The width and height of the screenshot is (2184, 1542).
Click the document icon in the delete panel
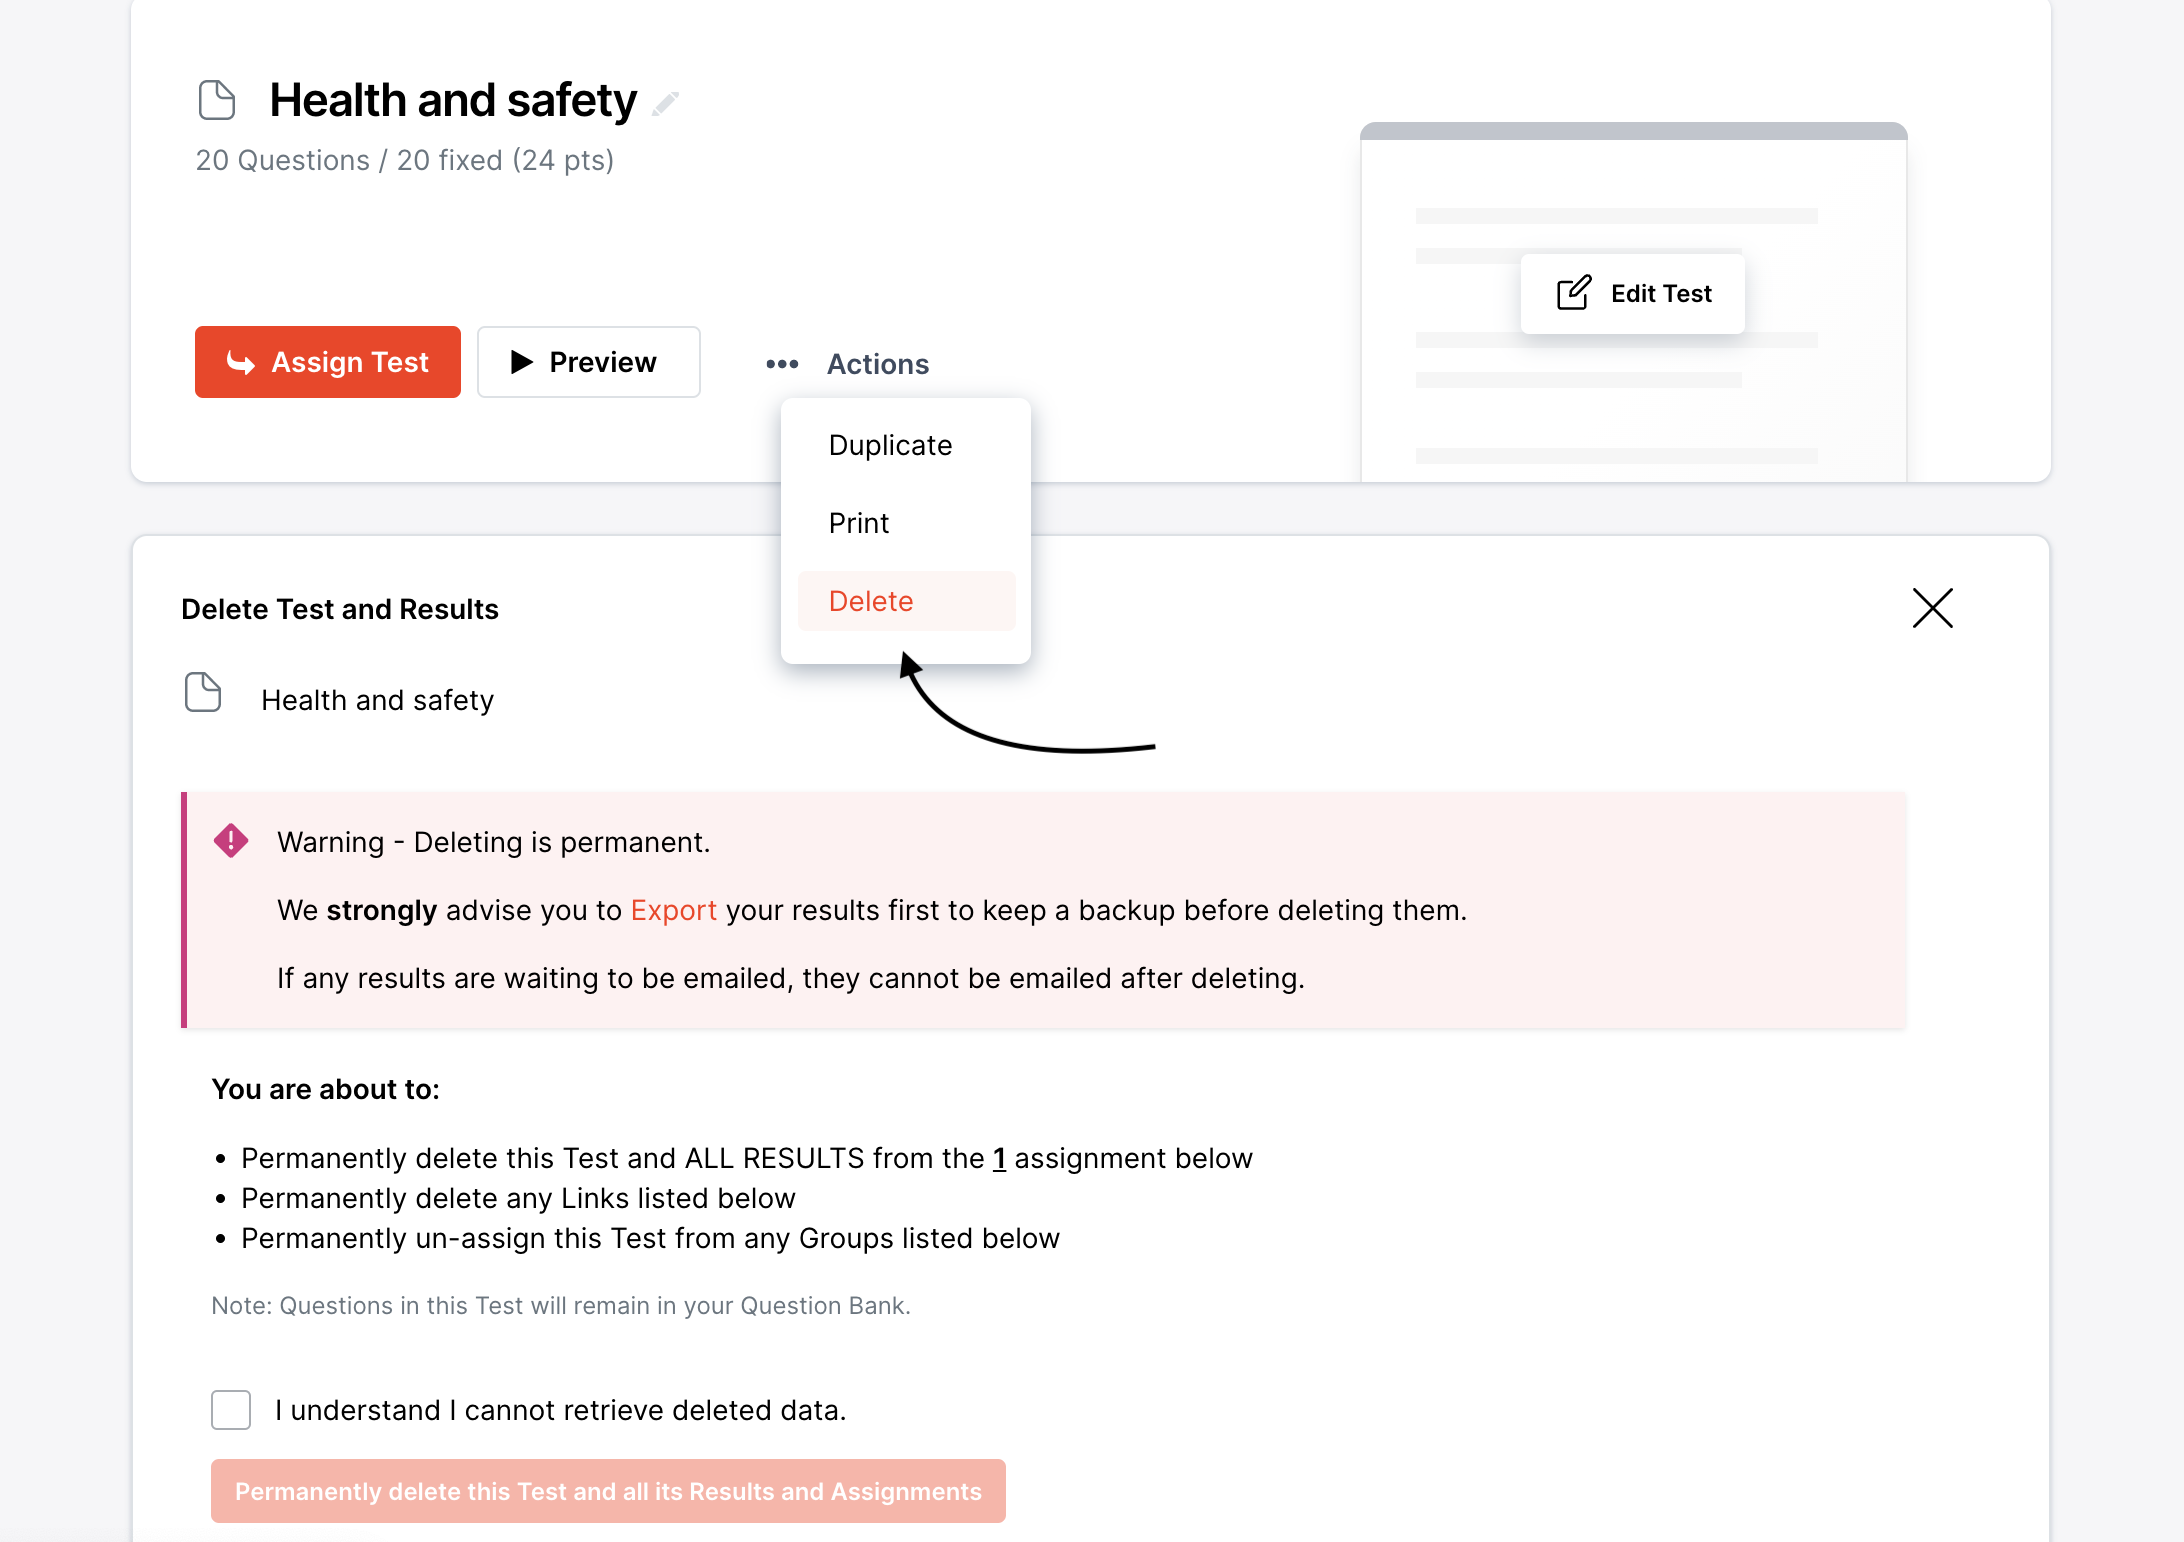tap(203, 693)
